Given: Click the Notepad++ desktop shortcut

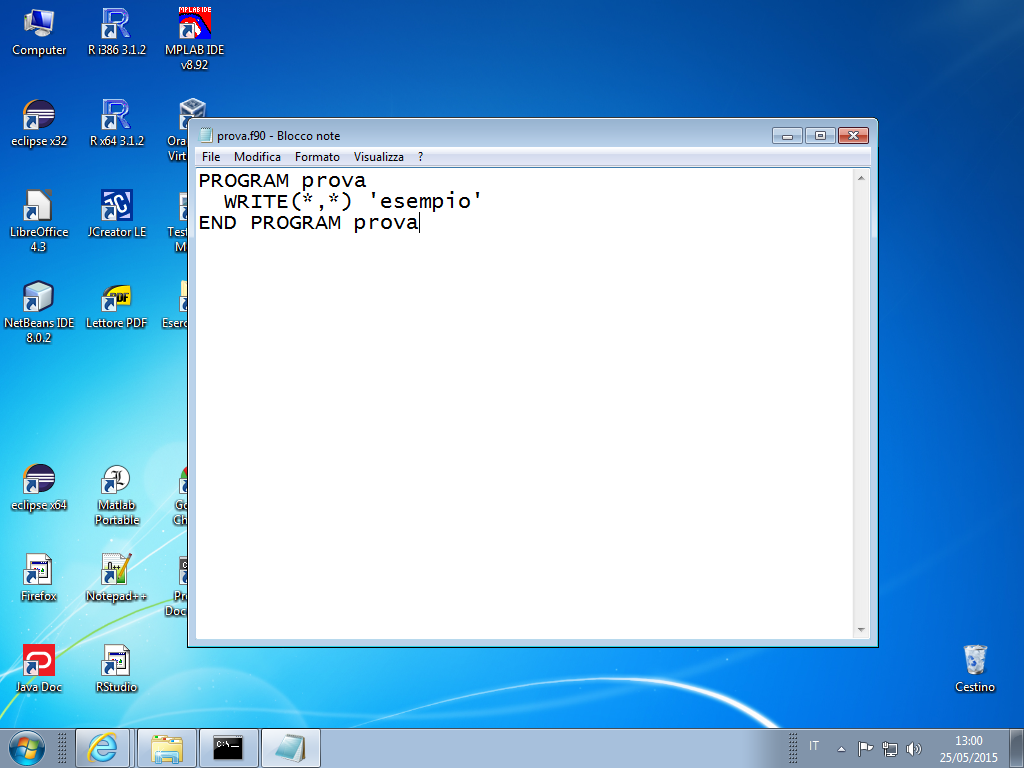Looking at the screenshot, I should pos(117,574).
